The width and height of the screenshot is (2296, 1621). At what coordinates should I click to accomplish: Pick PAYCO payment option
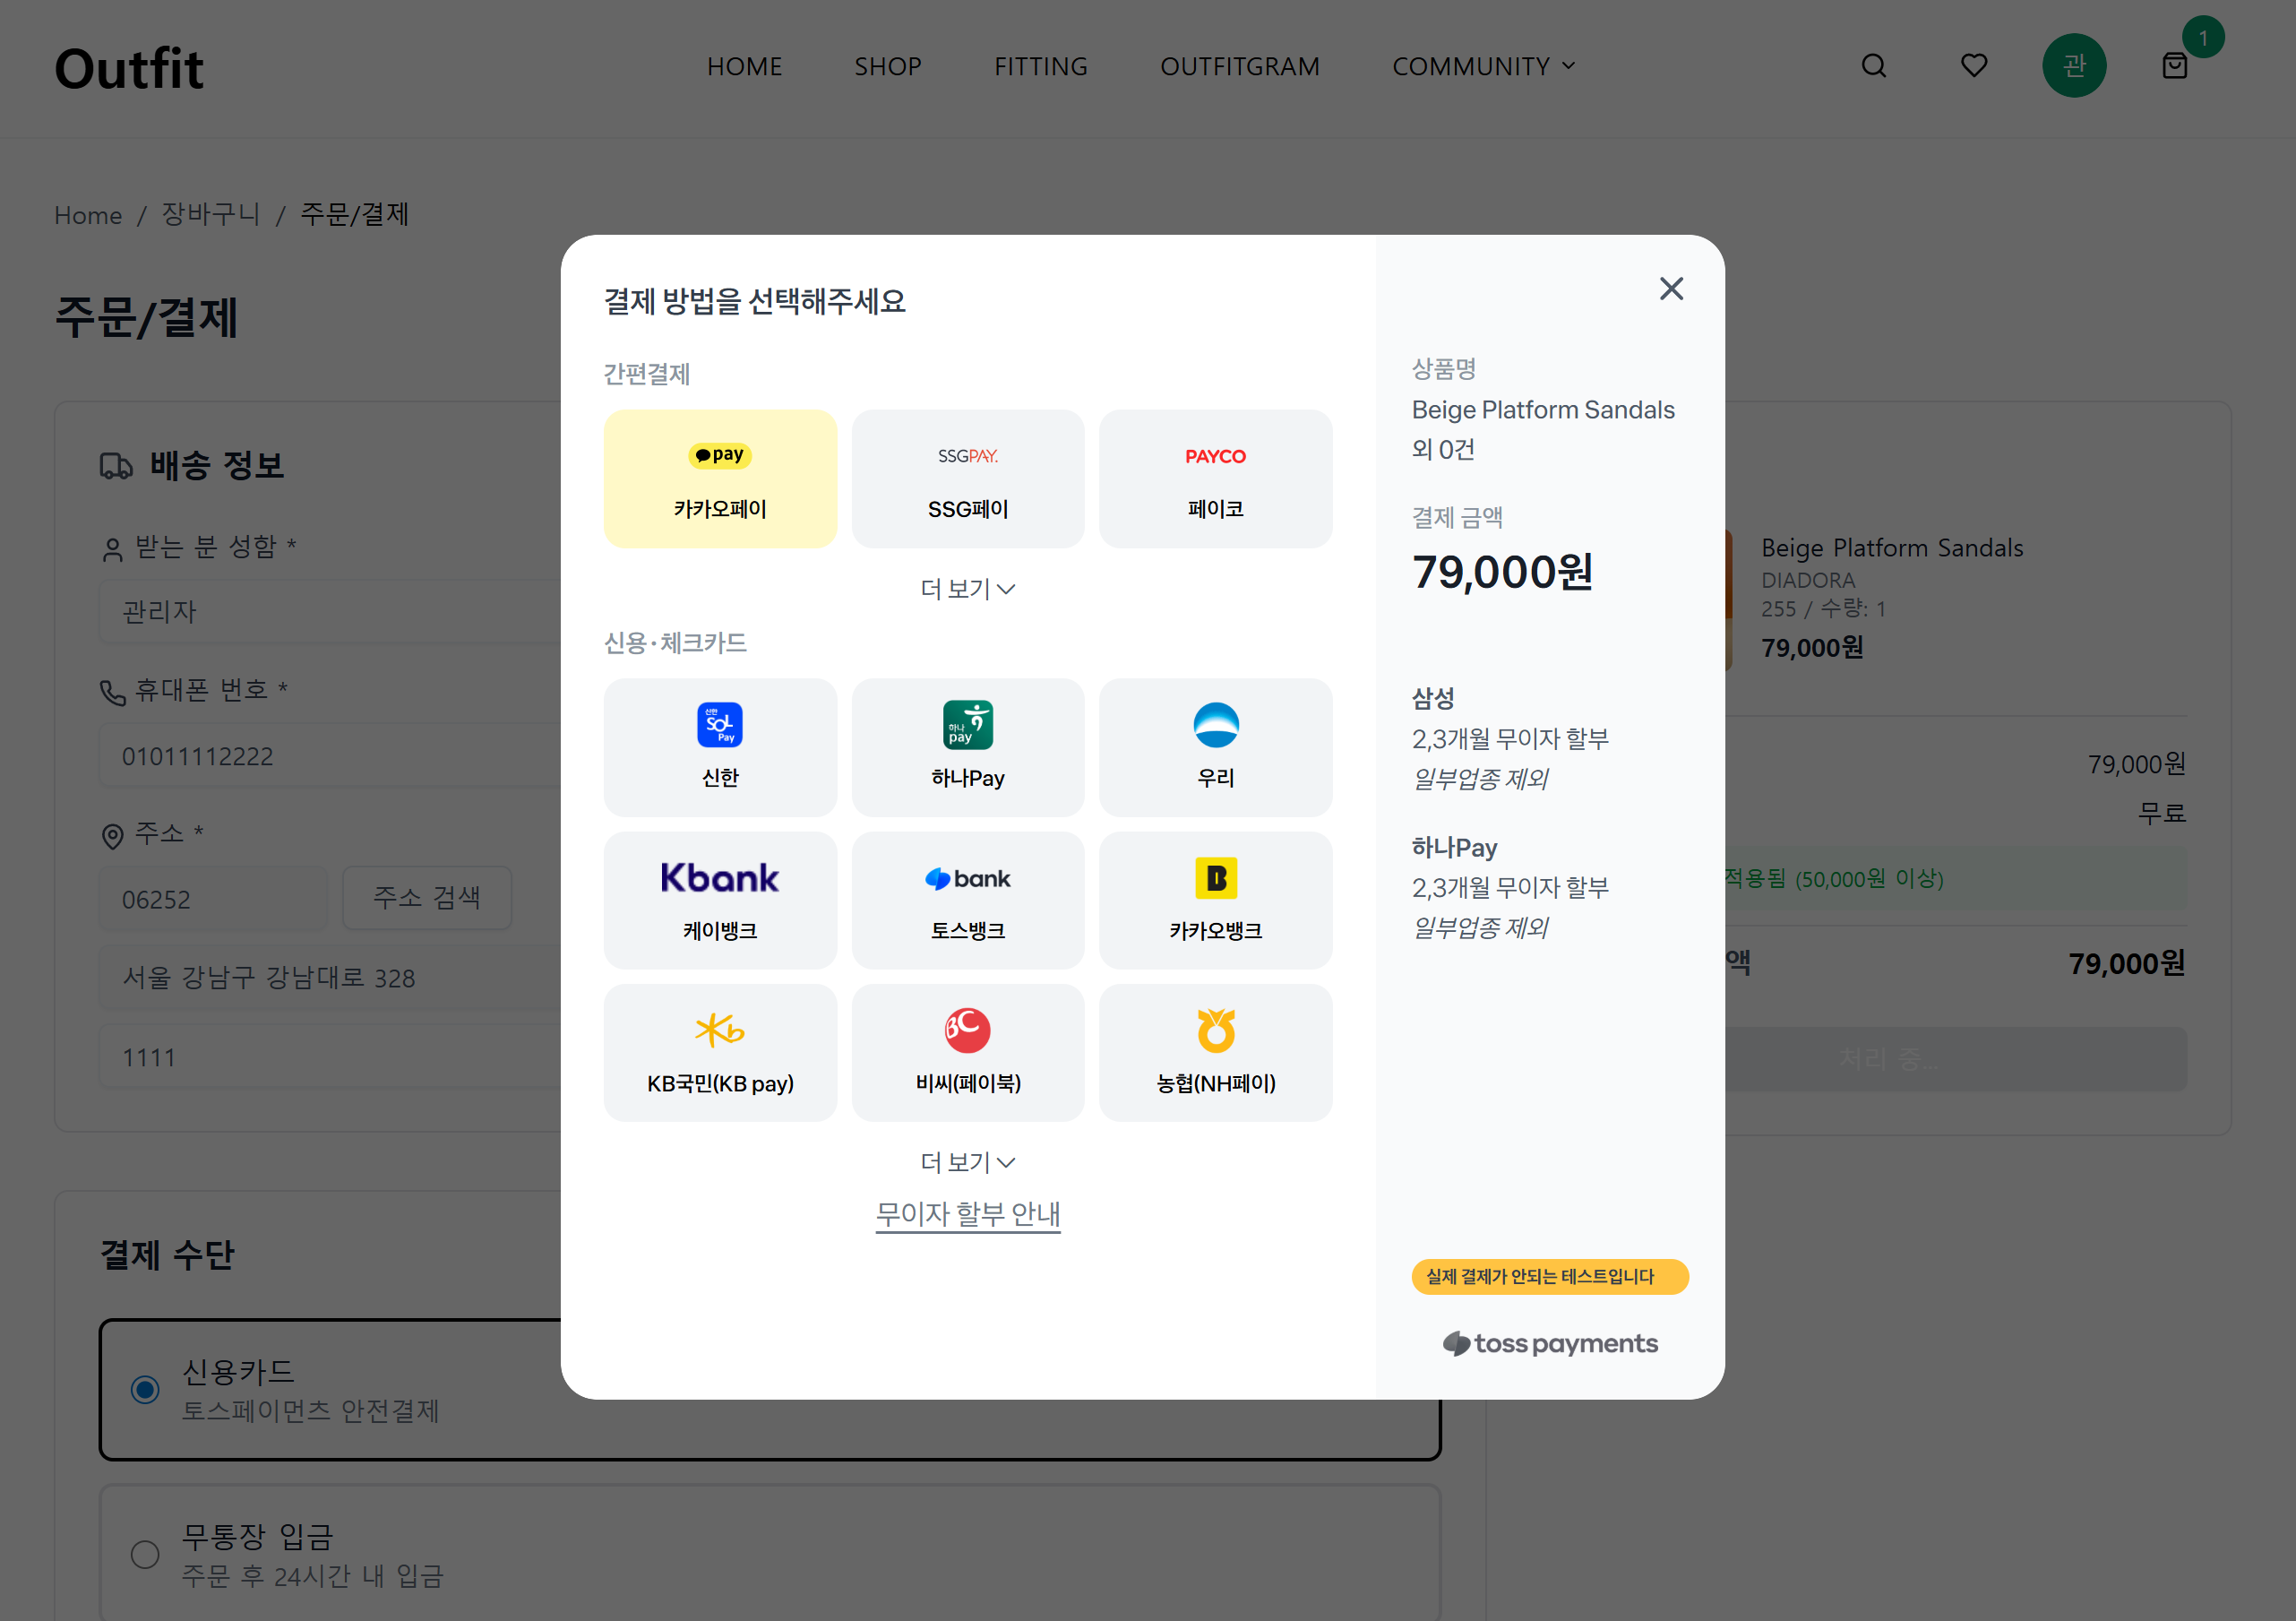click(1215, 478)
